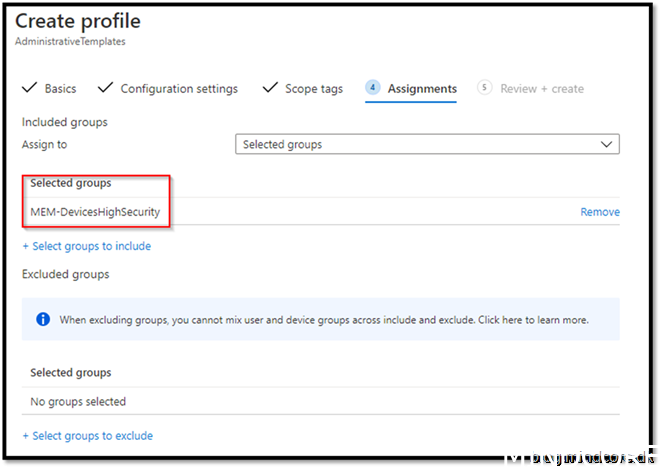Click the step 4 circle icon
This screenshot has width=661, height=468.
tap(372, 88)
